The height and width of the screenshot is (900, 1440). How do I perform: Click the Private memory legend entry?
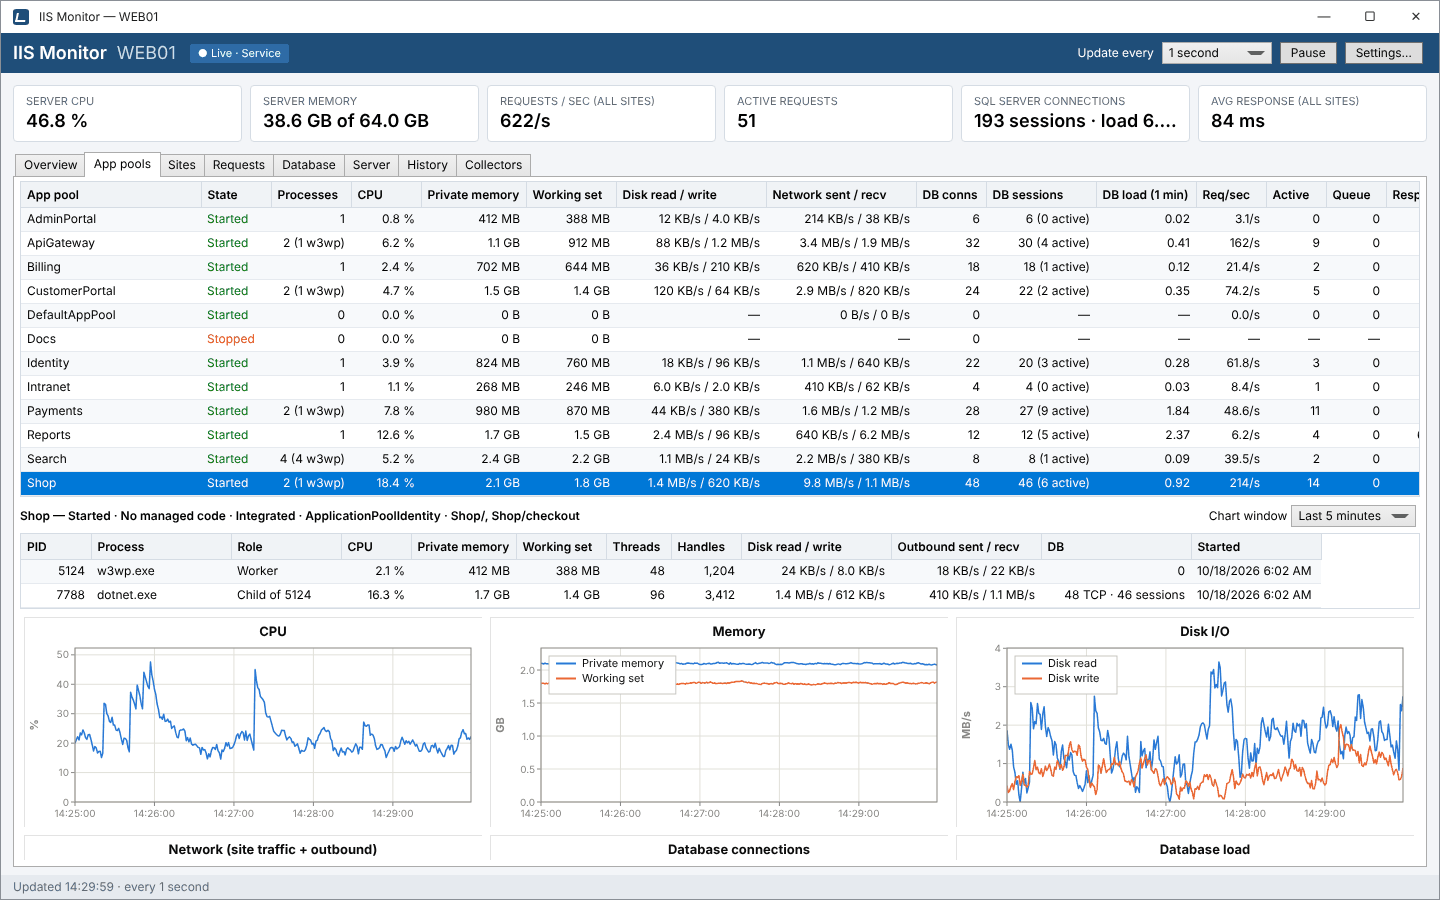pos(610,663)
